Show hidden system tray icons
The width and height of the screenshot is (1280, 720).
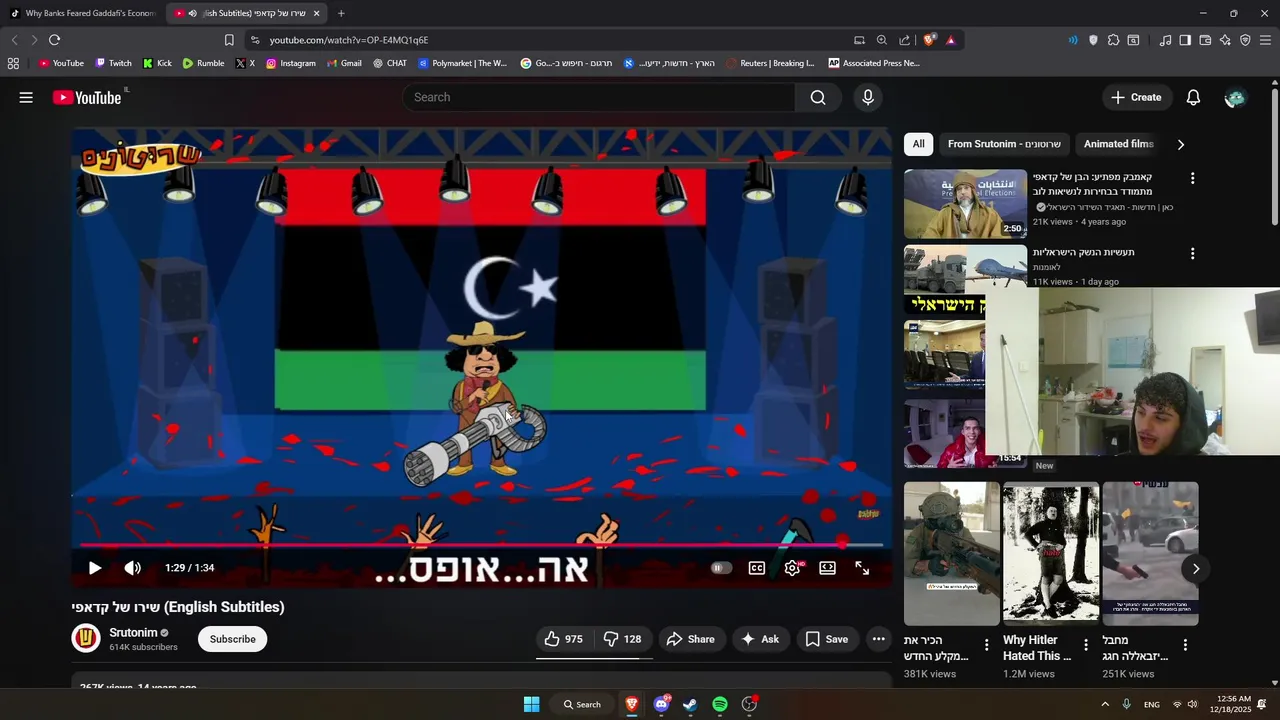pos(1105,704)
